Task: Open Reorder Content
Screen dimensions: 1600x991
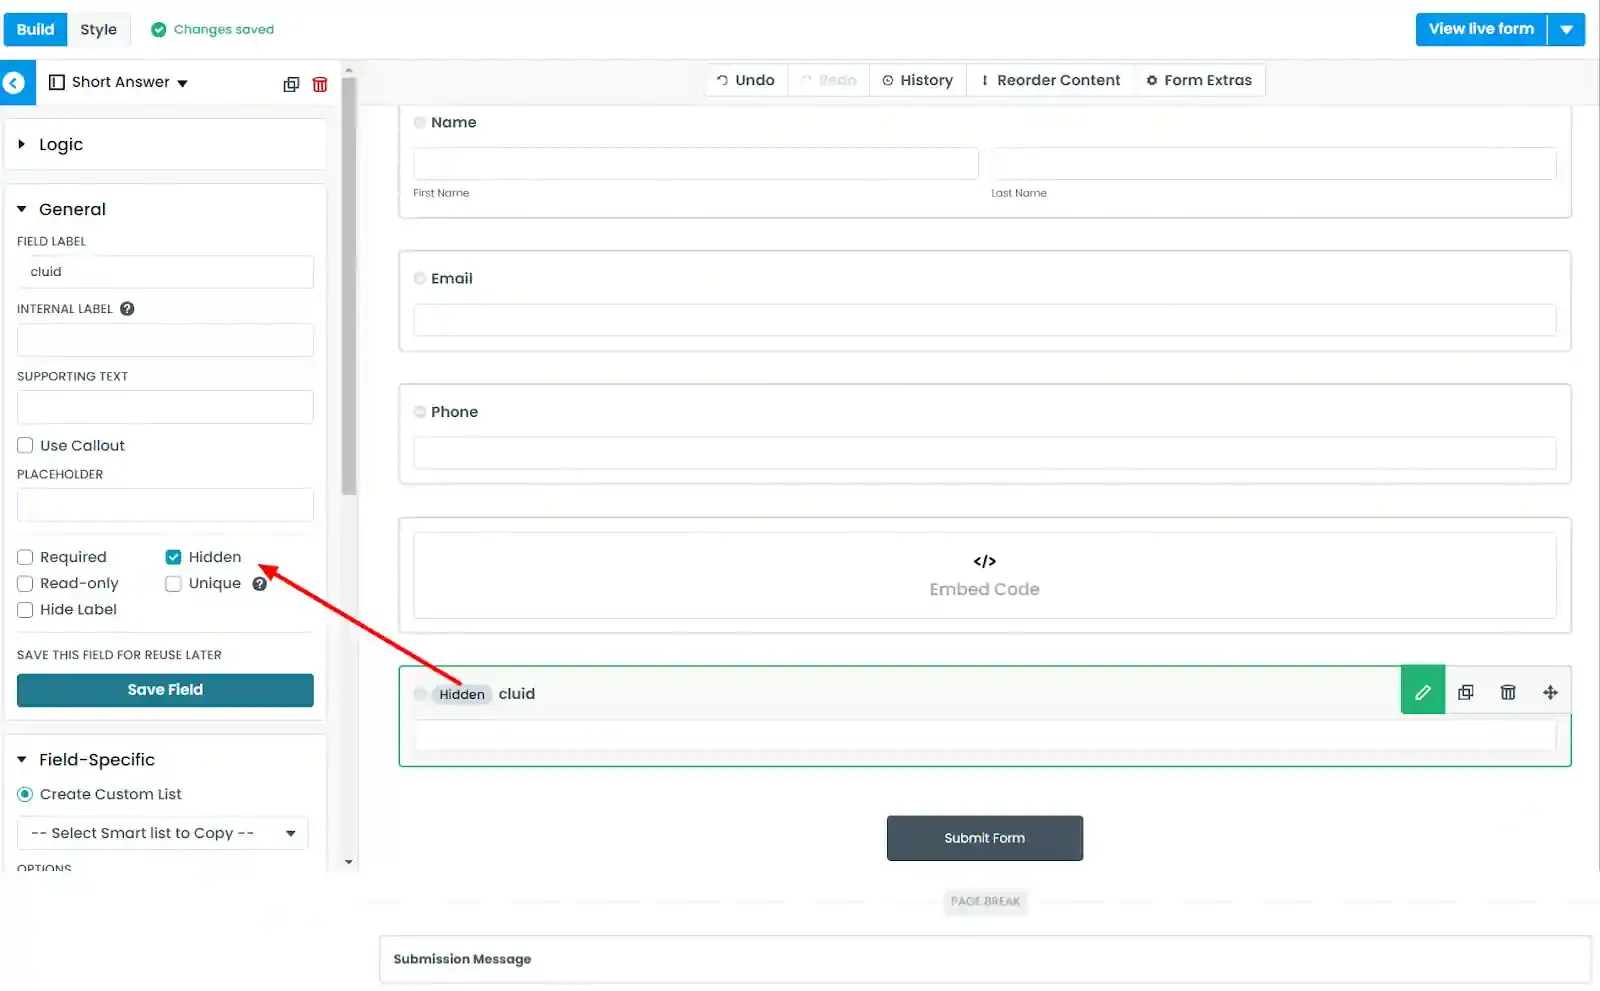Action: click(1051, 81)
